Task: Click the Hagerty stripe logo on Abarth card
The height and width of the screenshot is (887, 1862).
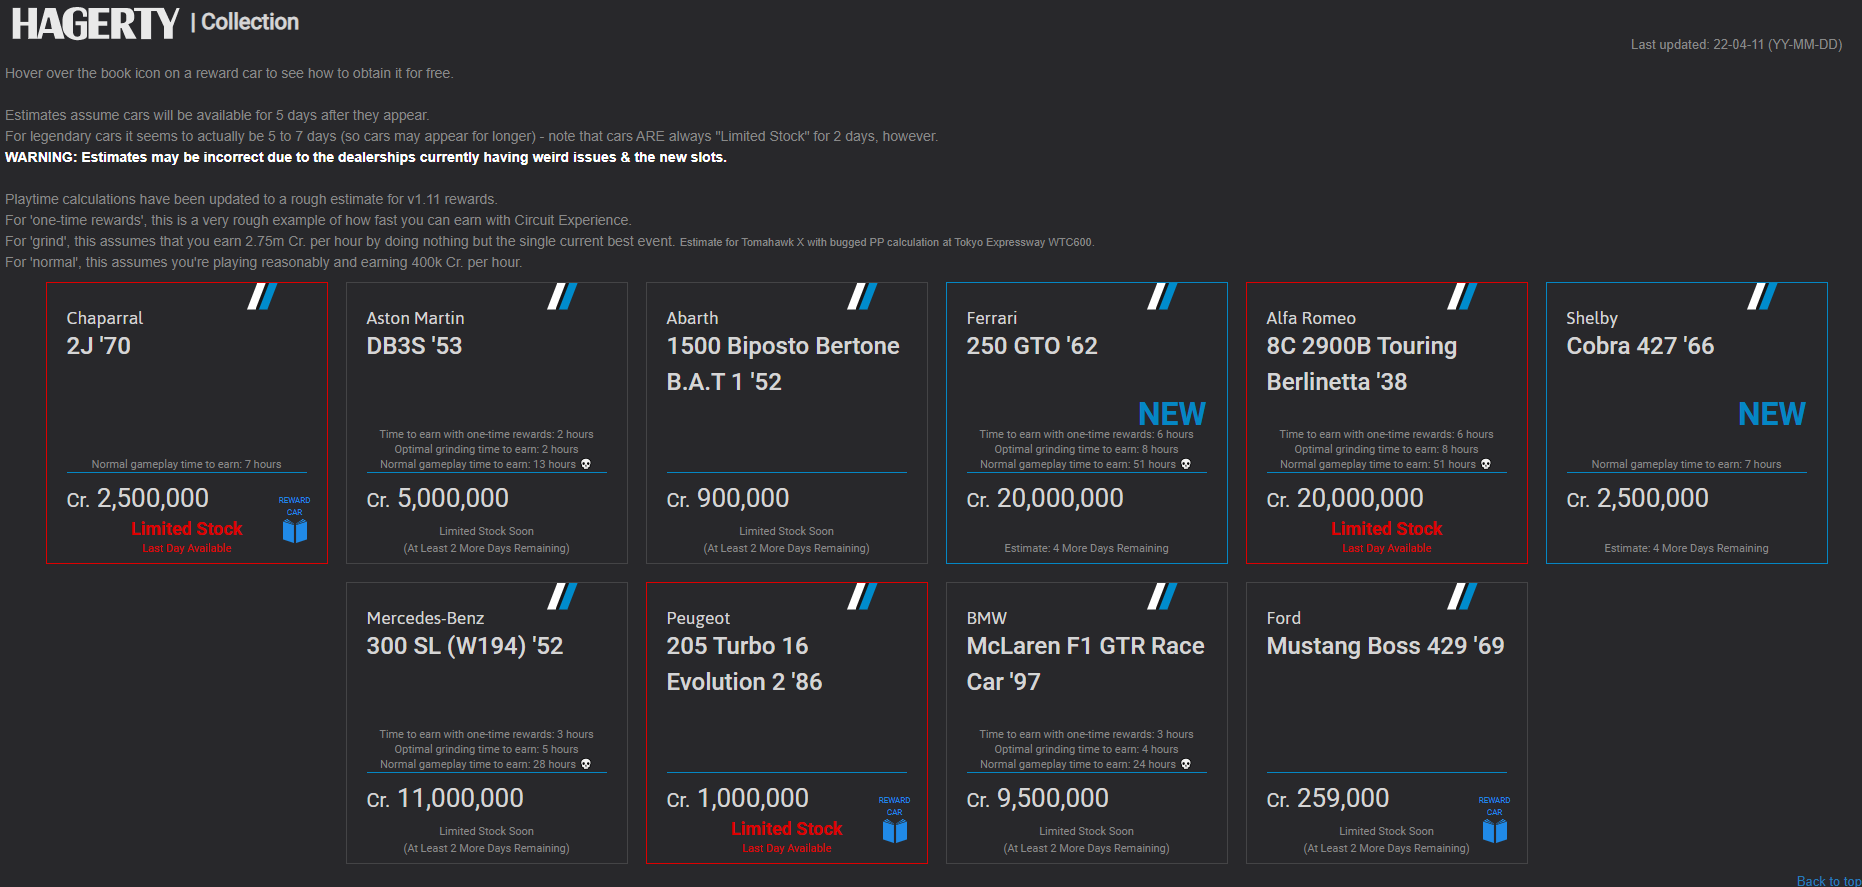Action: 862,296
